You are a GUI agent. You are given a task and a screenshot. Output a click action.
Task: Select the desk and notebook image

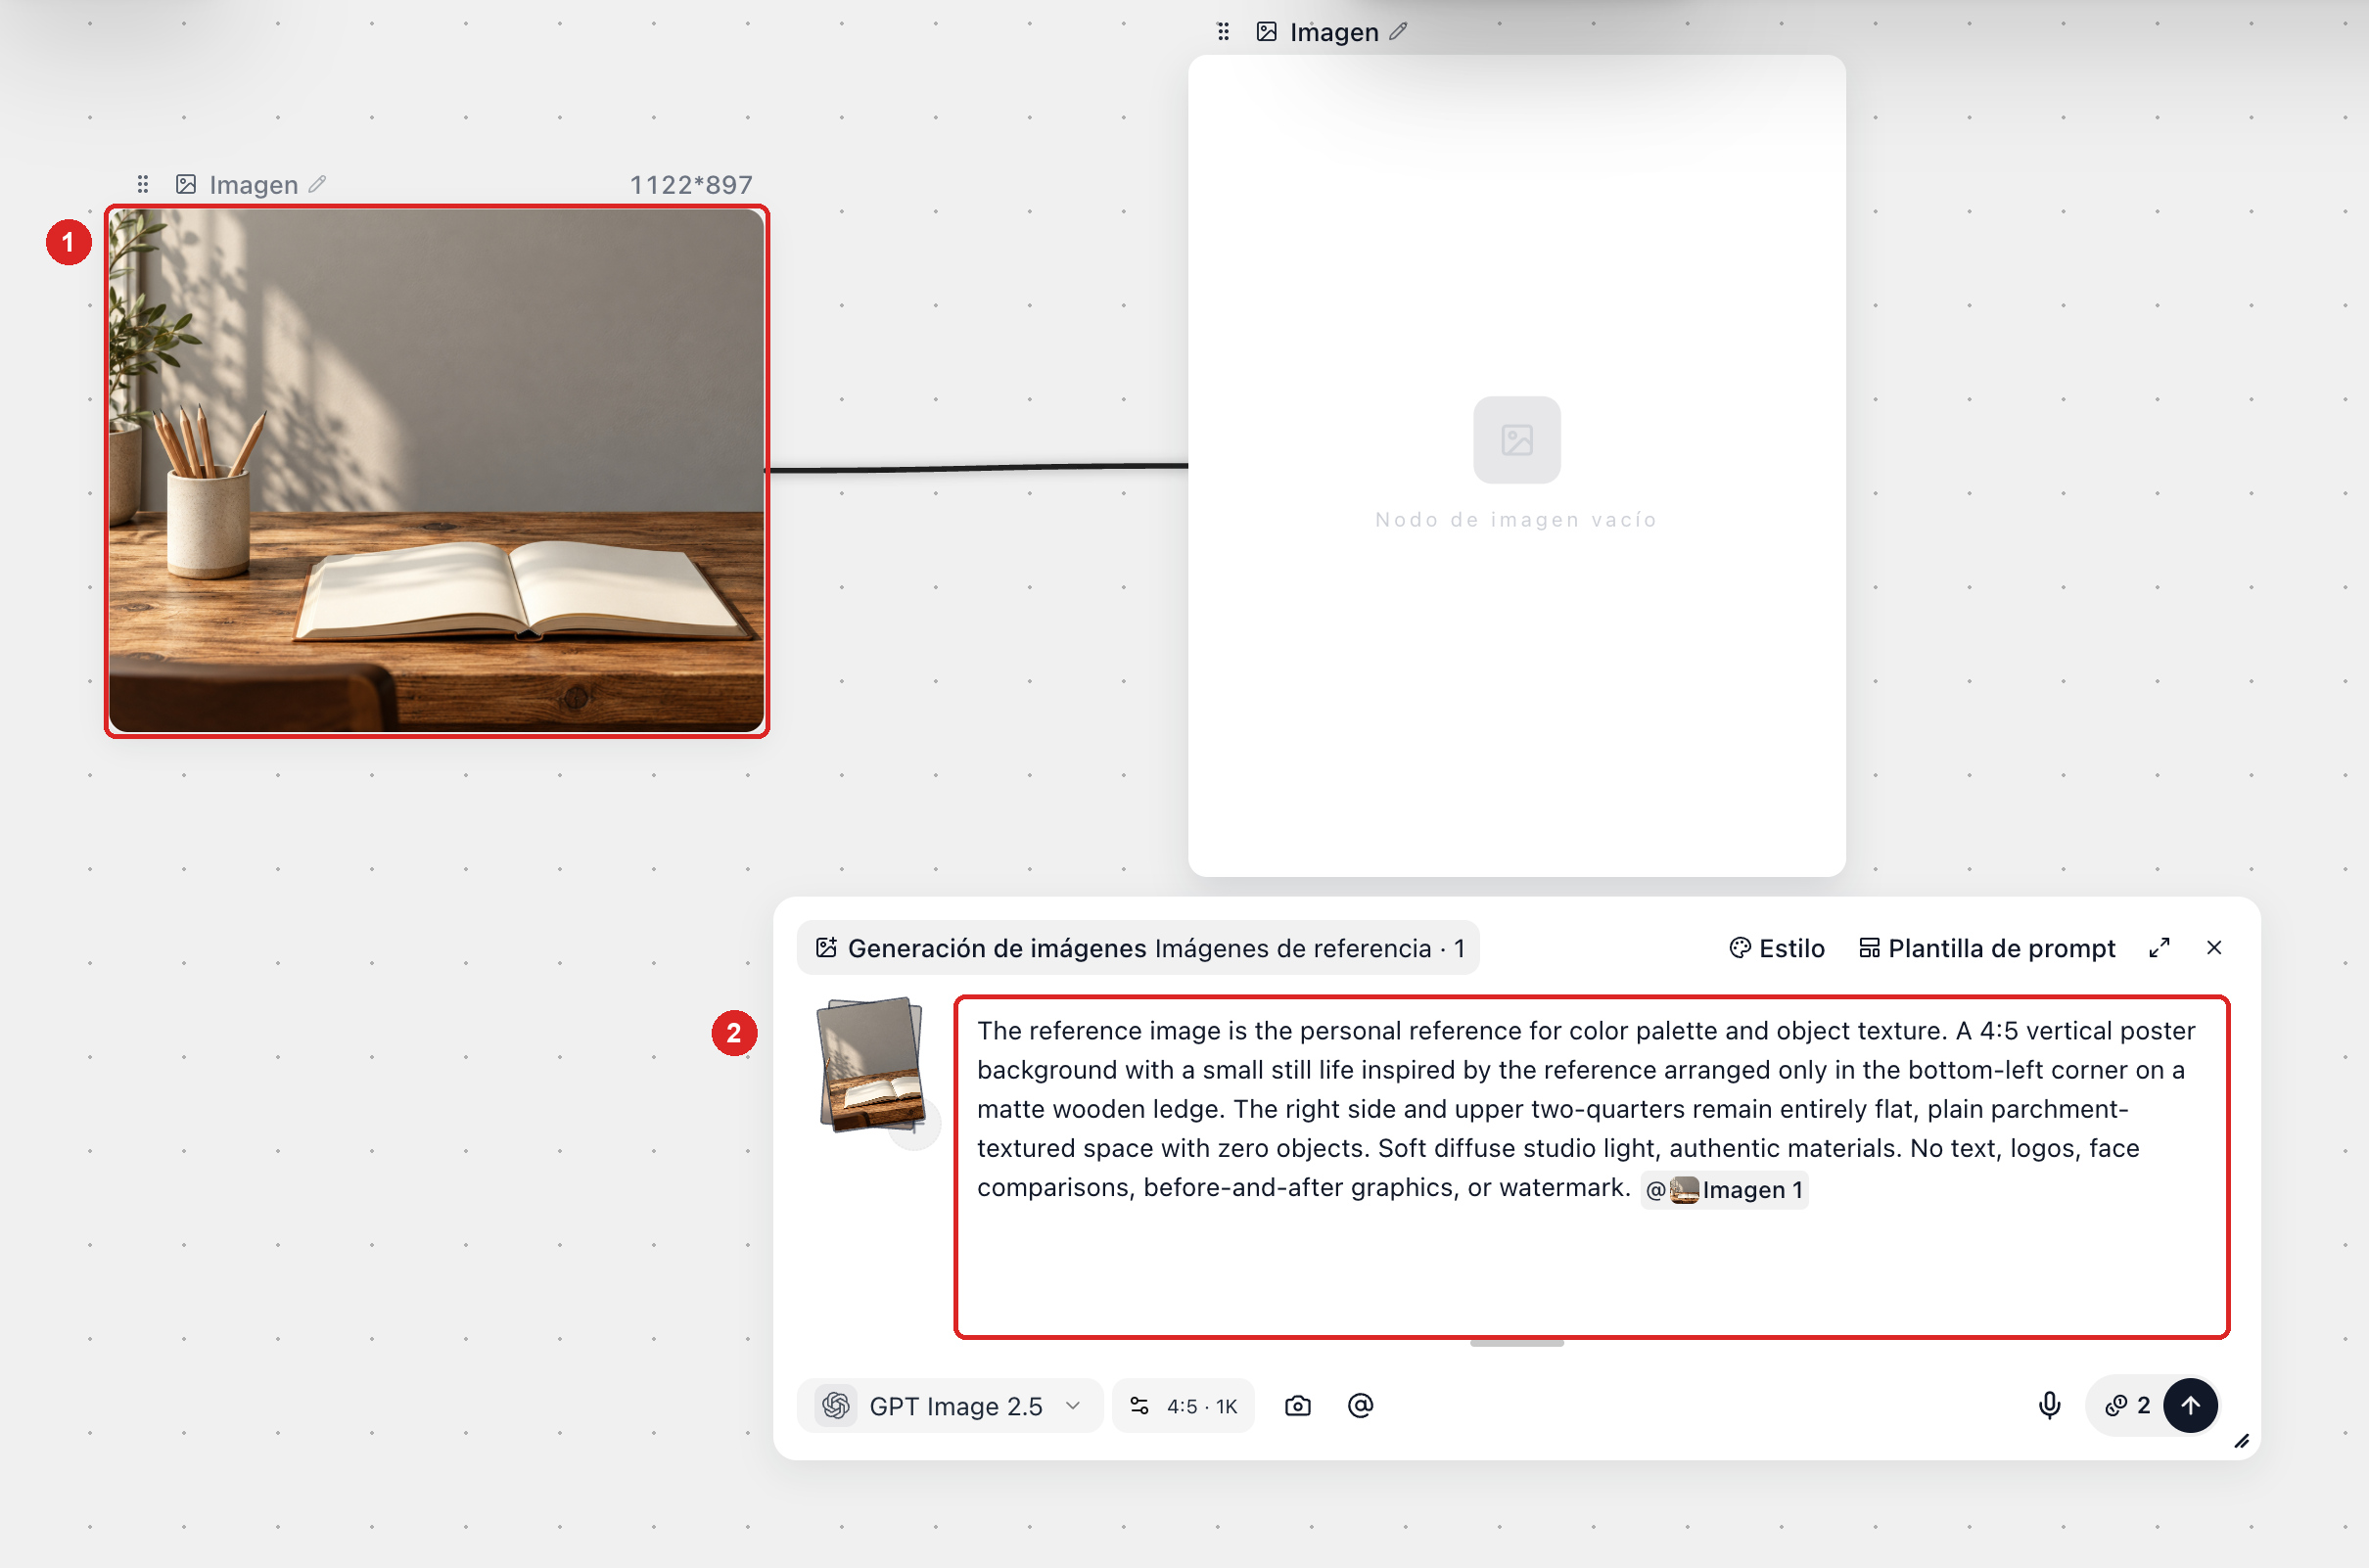(x=437, y=470)
